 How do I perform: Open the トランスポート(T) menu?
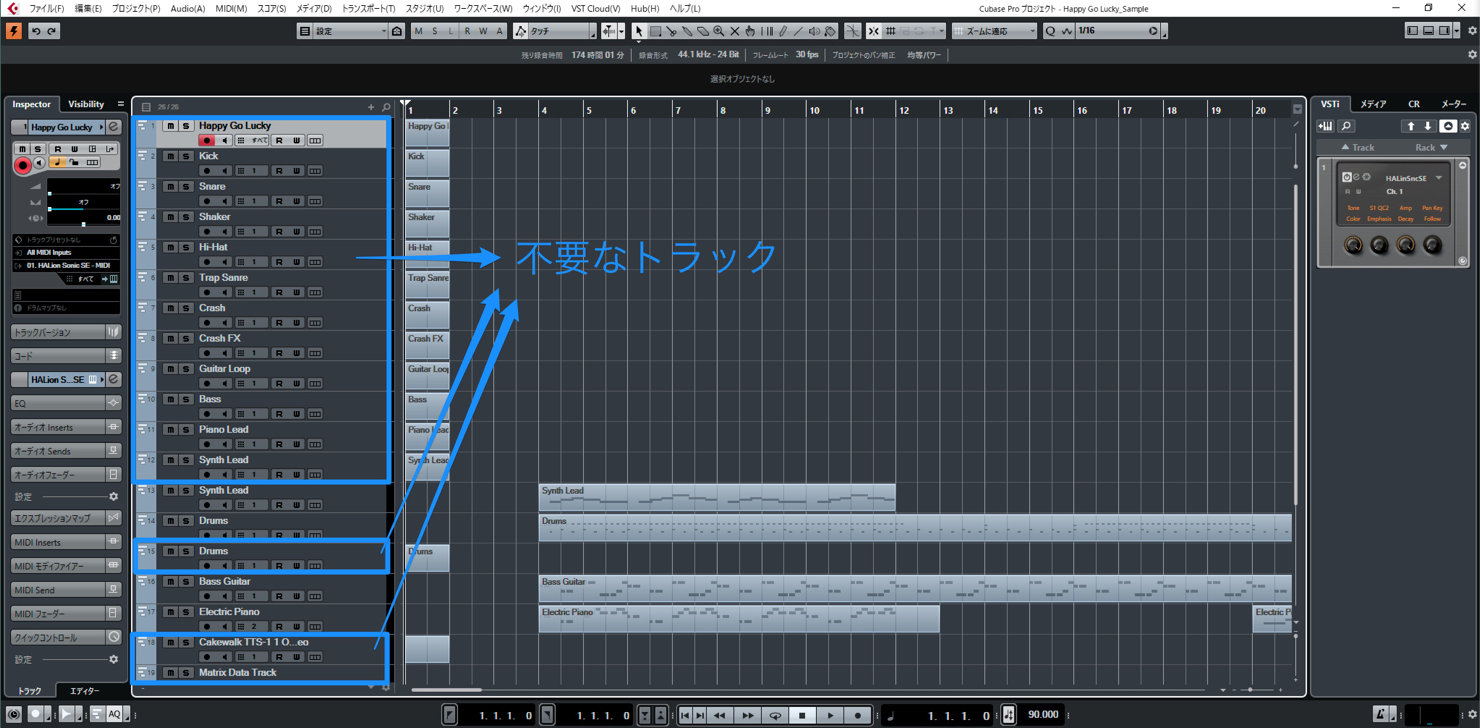369,8
